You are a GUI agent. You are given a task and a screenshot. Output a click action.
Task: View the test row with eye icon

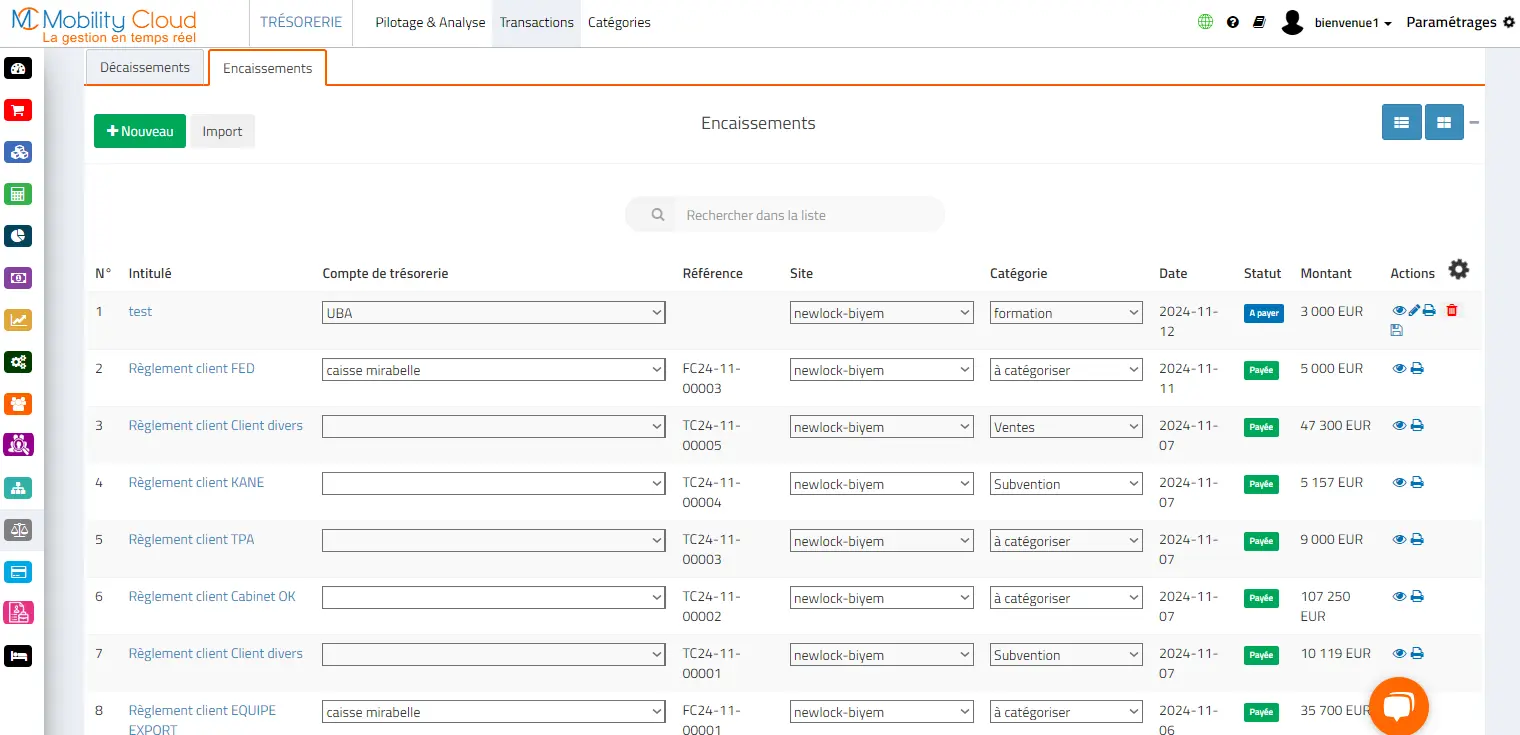[1399, 311]
